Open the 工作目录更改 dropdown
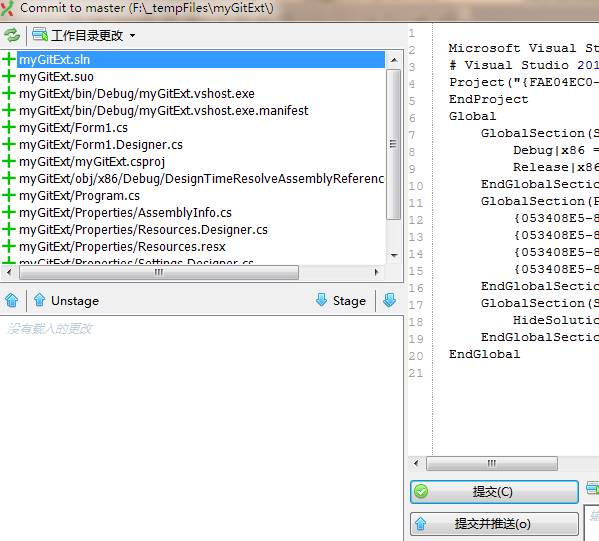This screenshot has height=541, width=599. point(84,35)
